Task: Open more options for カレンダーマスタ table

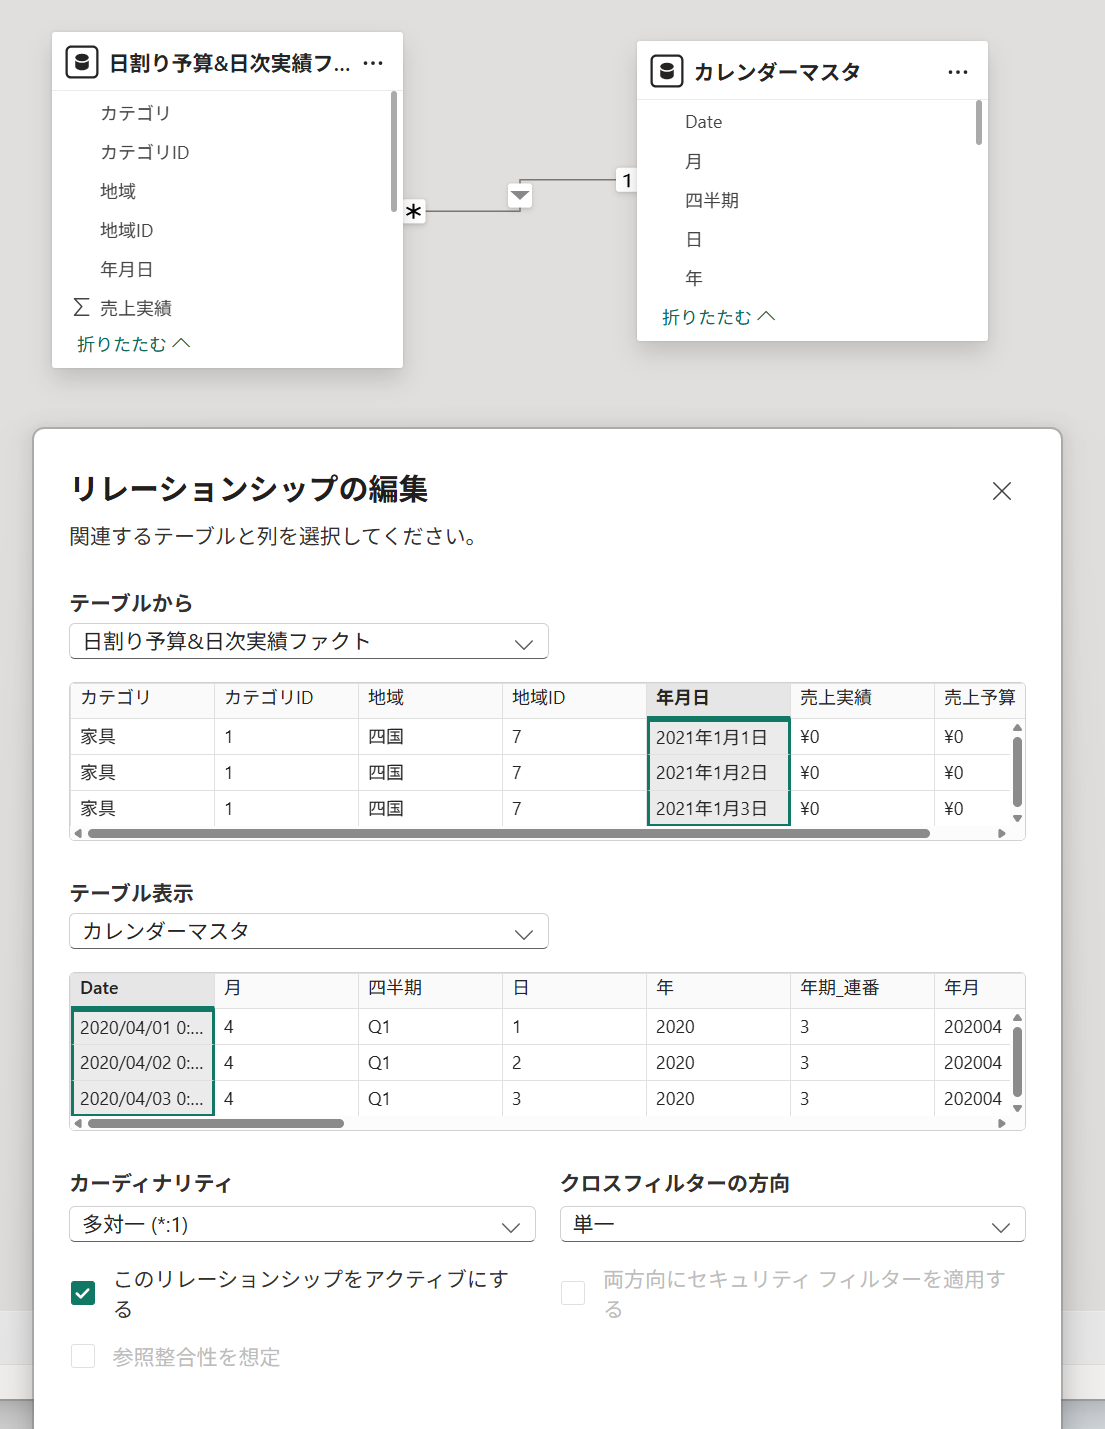Action: coord(957,72)
